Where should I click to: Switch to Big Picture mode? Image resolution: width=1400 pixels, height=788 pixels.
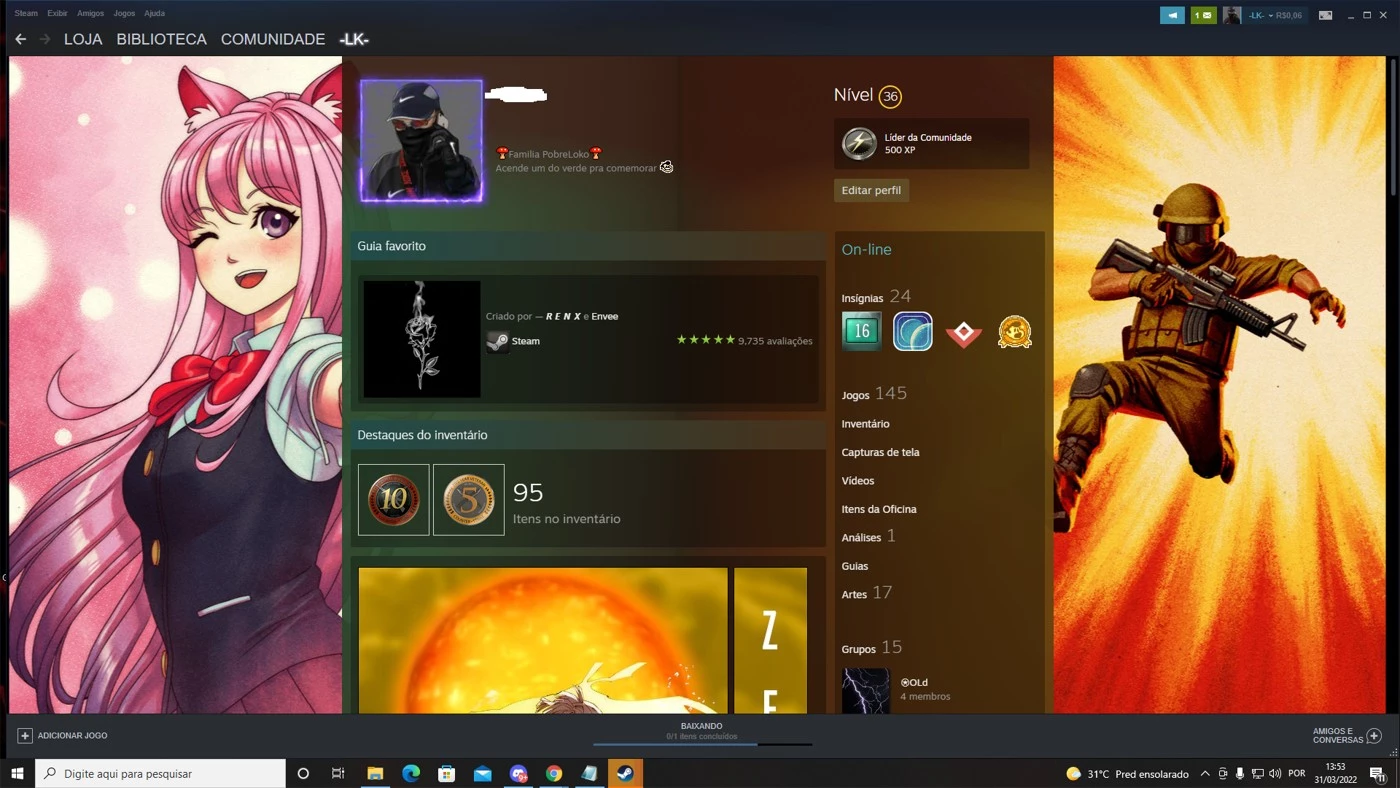[x=1325, y=15]
